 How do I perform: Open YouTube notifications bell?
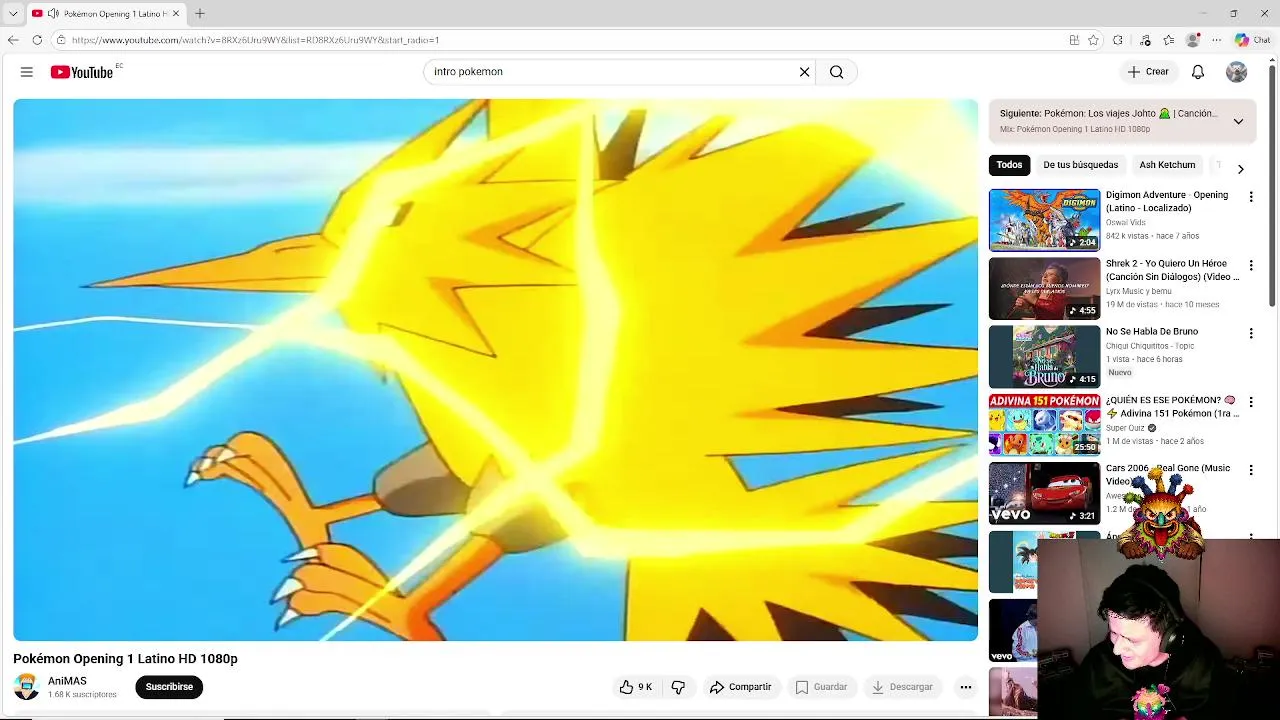click(1198, 72)
